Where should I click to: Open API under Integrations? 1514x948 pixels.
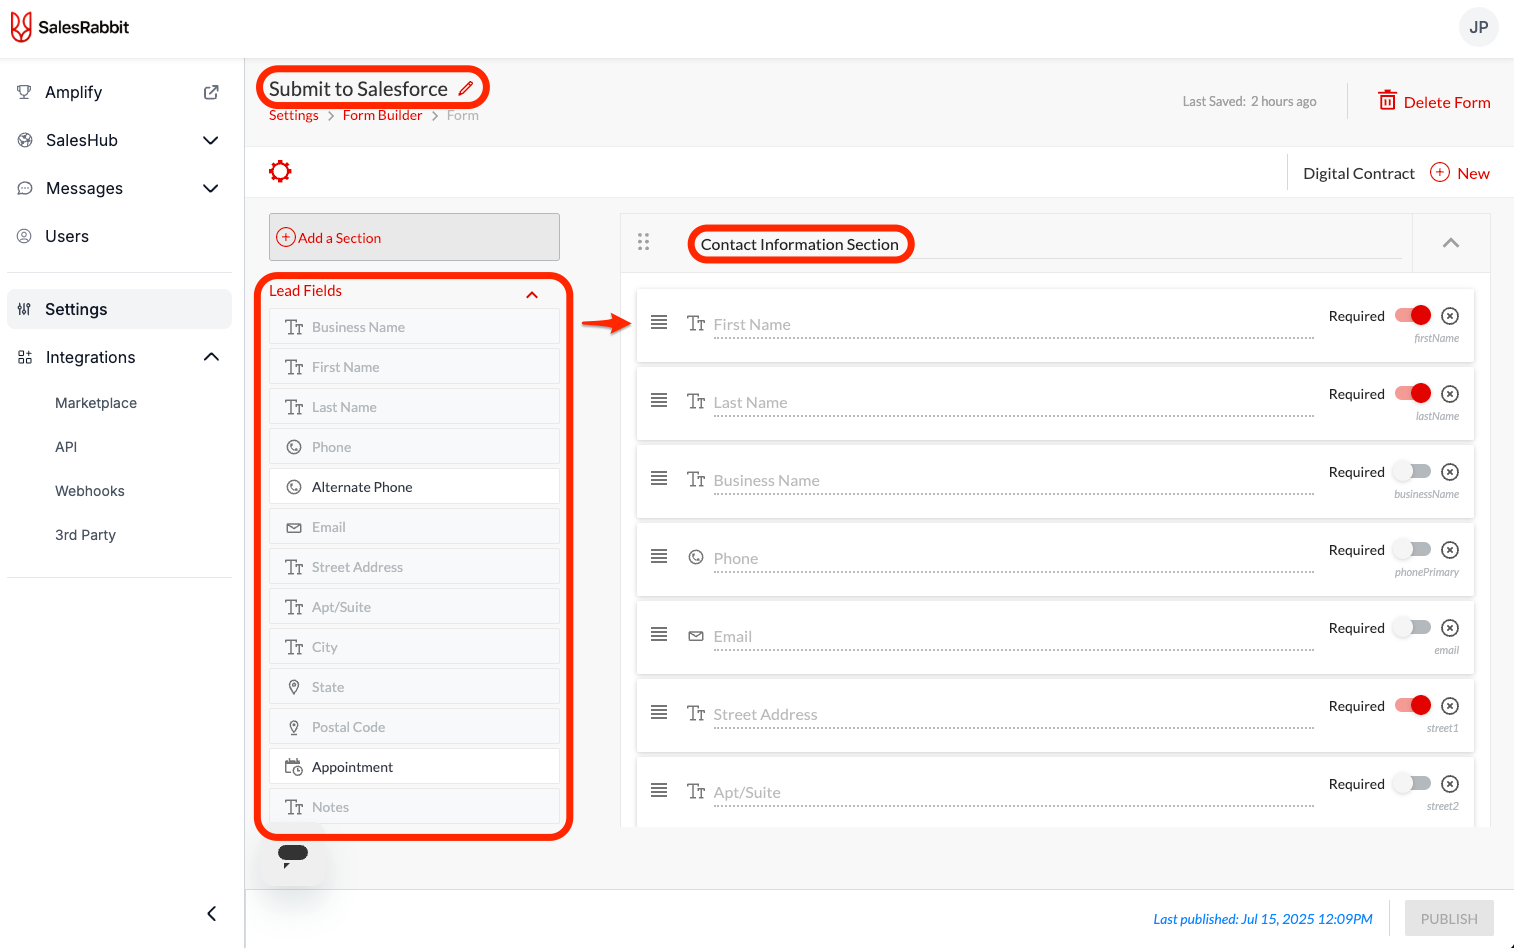[66, 447]
